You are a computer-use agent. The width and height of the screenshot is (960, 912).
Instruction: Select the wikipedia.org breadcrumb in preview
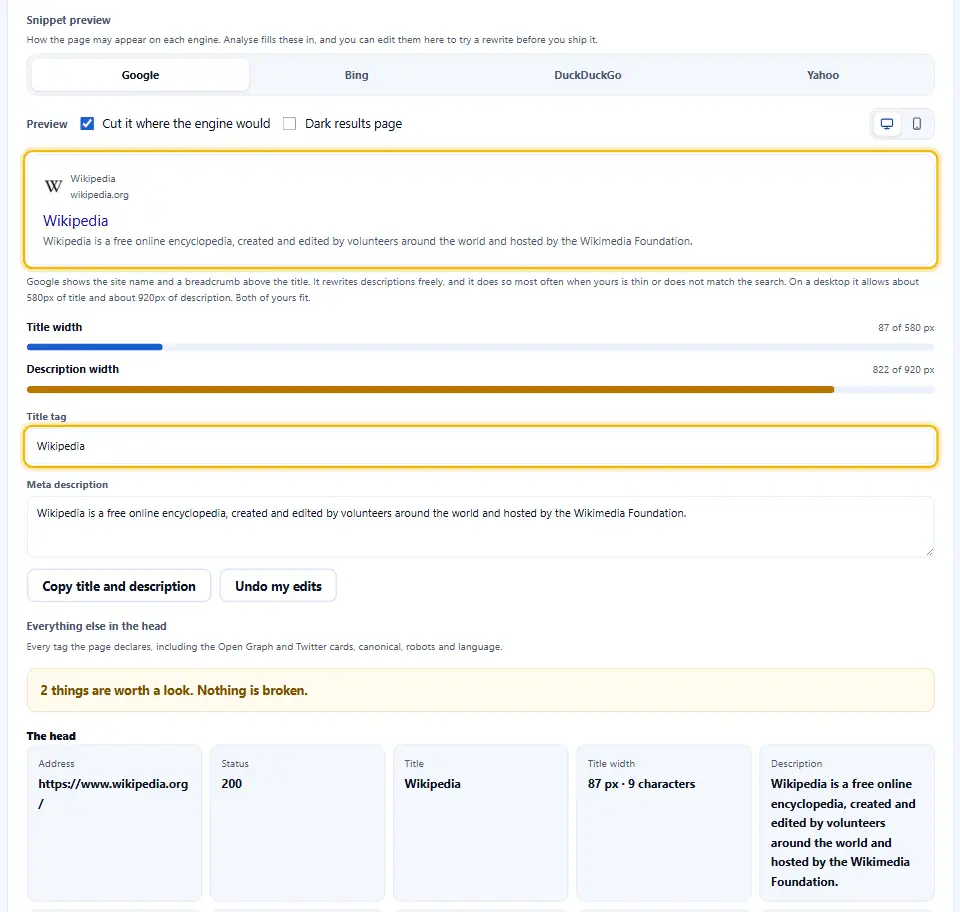tap(99, 195)
